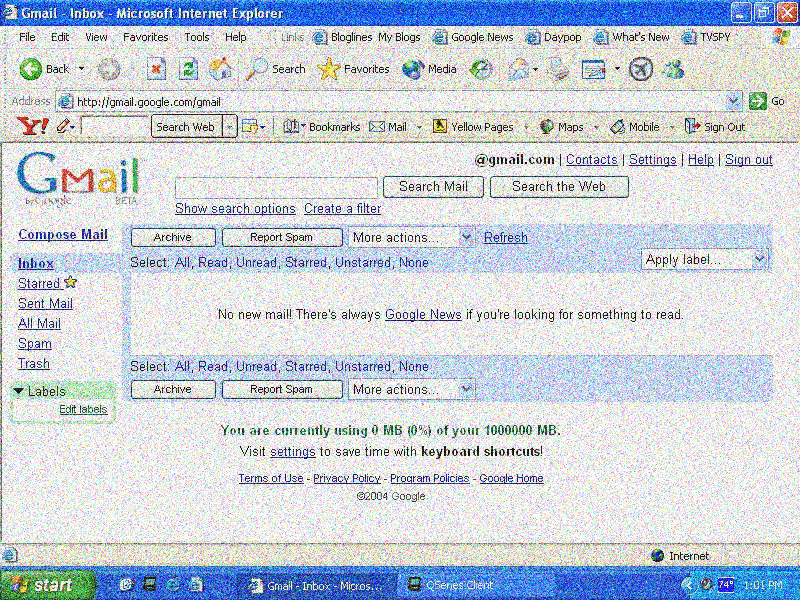Viewport: 800px width, 600px height.
Task: Open the Tools menu
Action: click(196, 37)
